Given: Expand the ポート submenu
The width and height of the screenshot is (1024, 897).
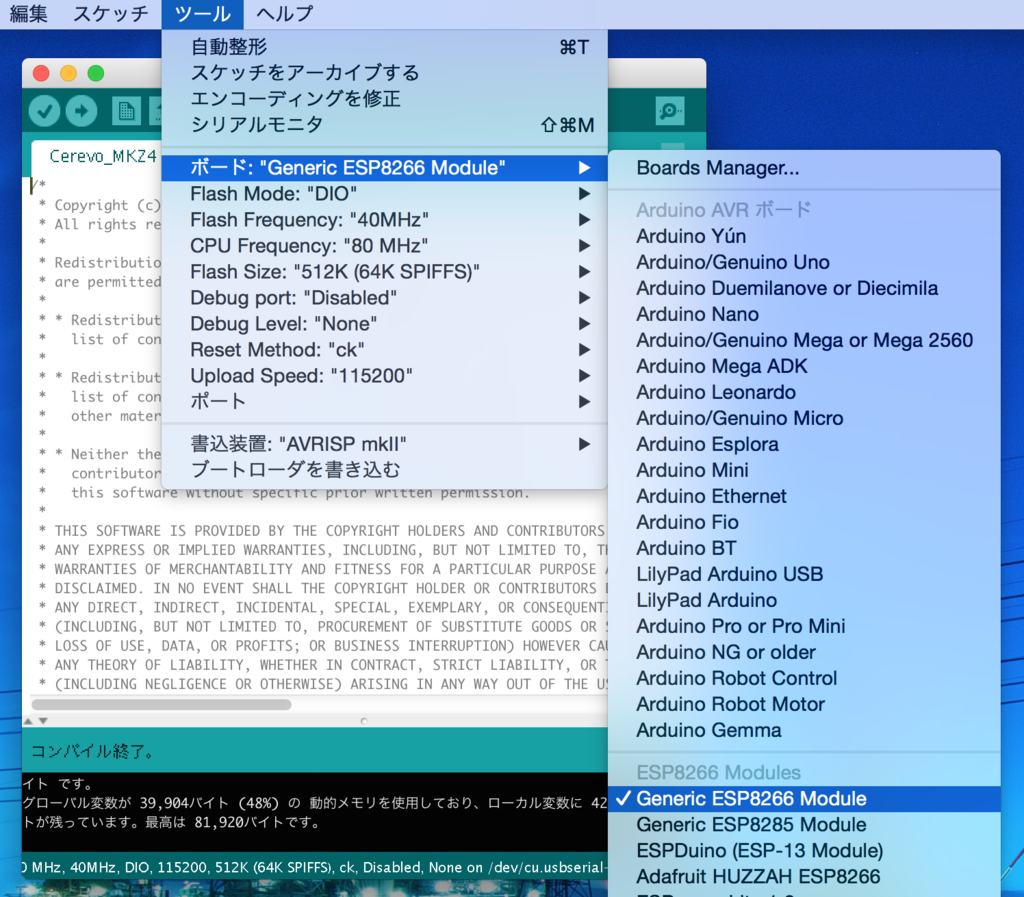Looking at the screenshot, I should (x=385, y=401).
